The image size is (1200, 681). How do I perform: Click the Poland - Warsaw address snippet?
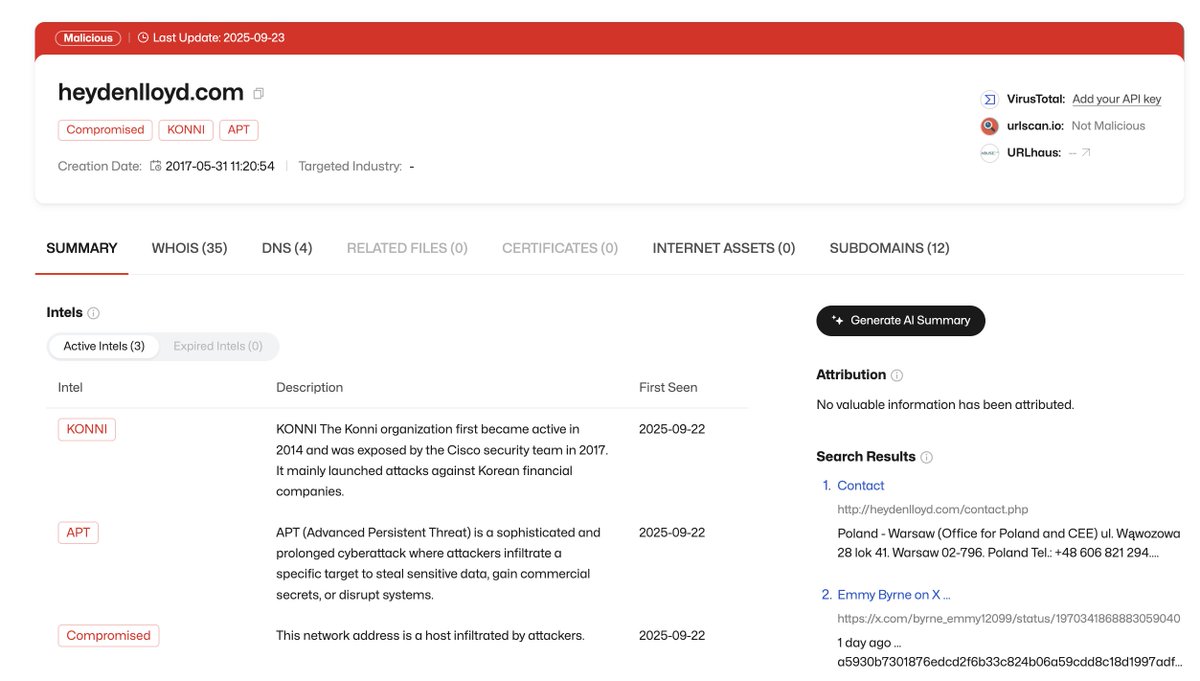point(1009,543)
